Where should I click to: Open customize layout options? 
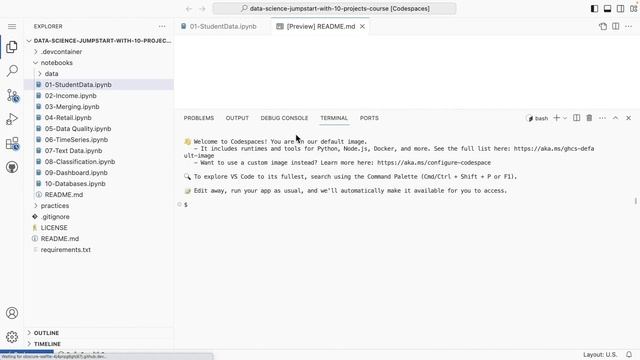(633, 9)
